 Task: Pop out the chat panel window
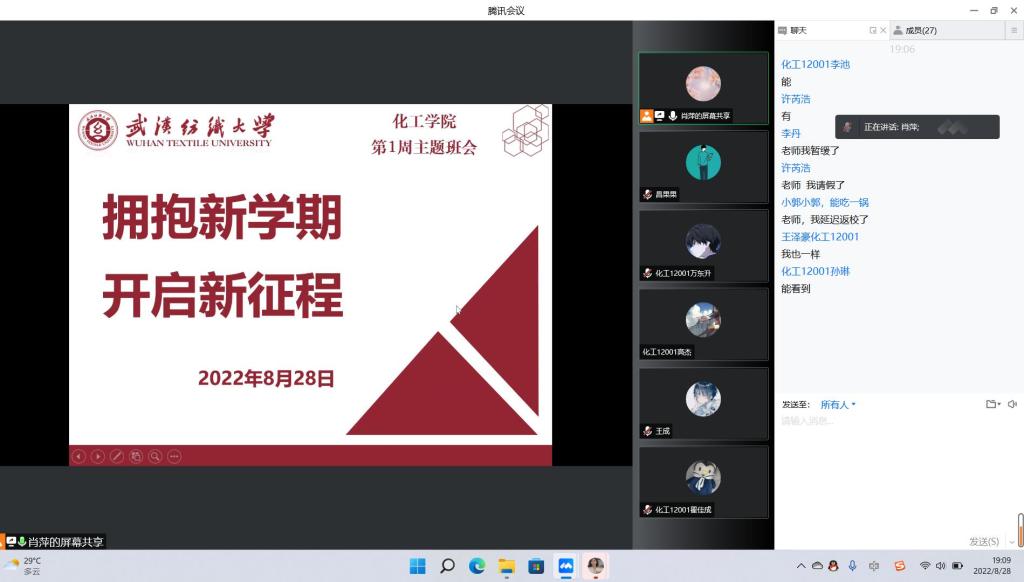pyautogui.click(x=873, y=30)
